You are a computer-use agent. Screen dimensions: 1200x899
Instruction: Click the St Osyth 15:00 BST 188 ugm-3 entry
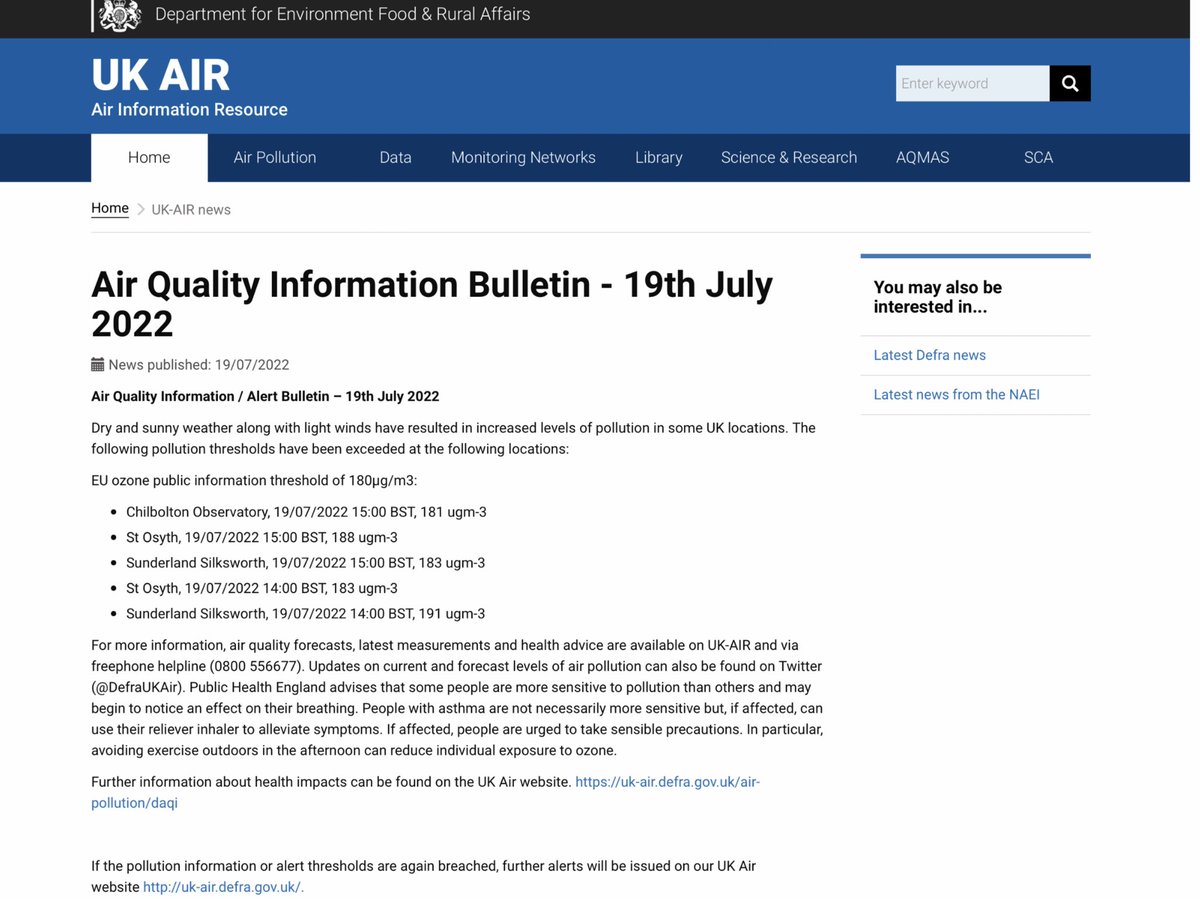[x=262, y=538]
